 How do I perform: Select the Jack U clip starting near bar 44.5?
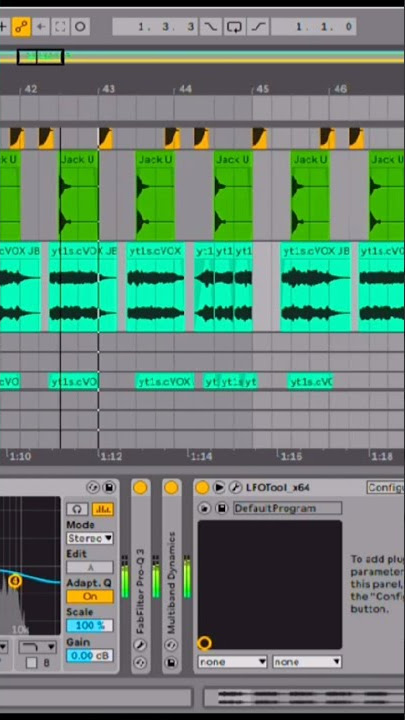(x=233, y=196)
